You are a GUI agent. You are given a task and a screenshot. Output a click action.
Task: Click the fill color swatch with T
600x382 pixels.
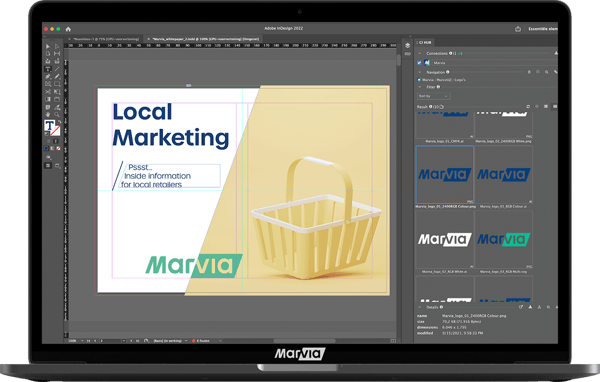(x=49, y=126)
